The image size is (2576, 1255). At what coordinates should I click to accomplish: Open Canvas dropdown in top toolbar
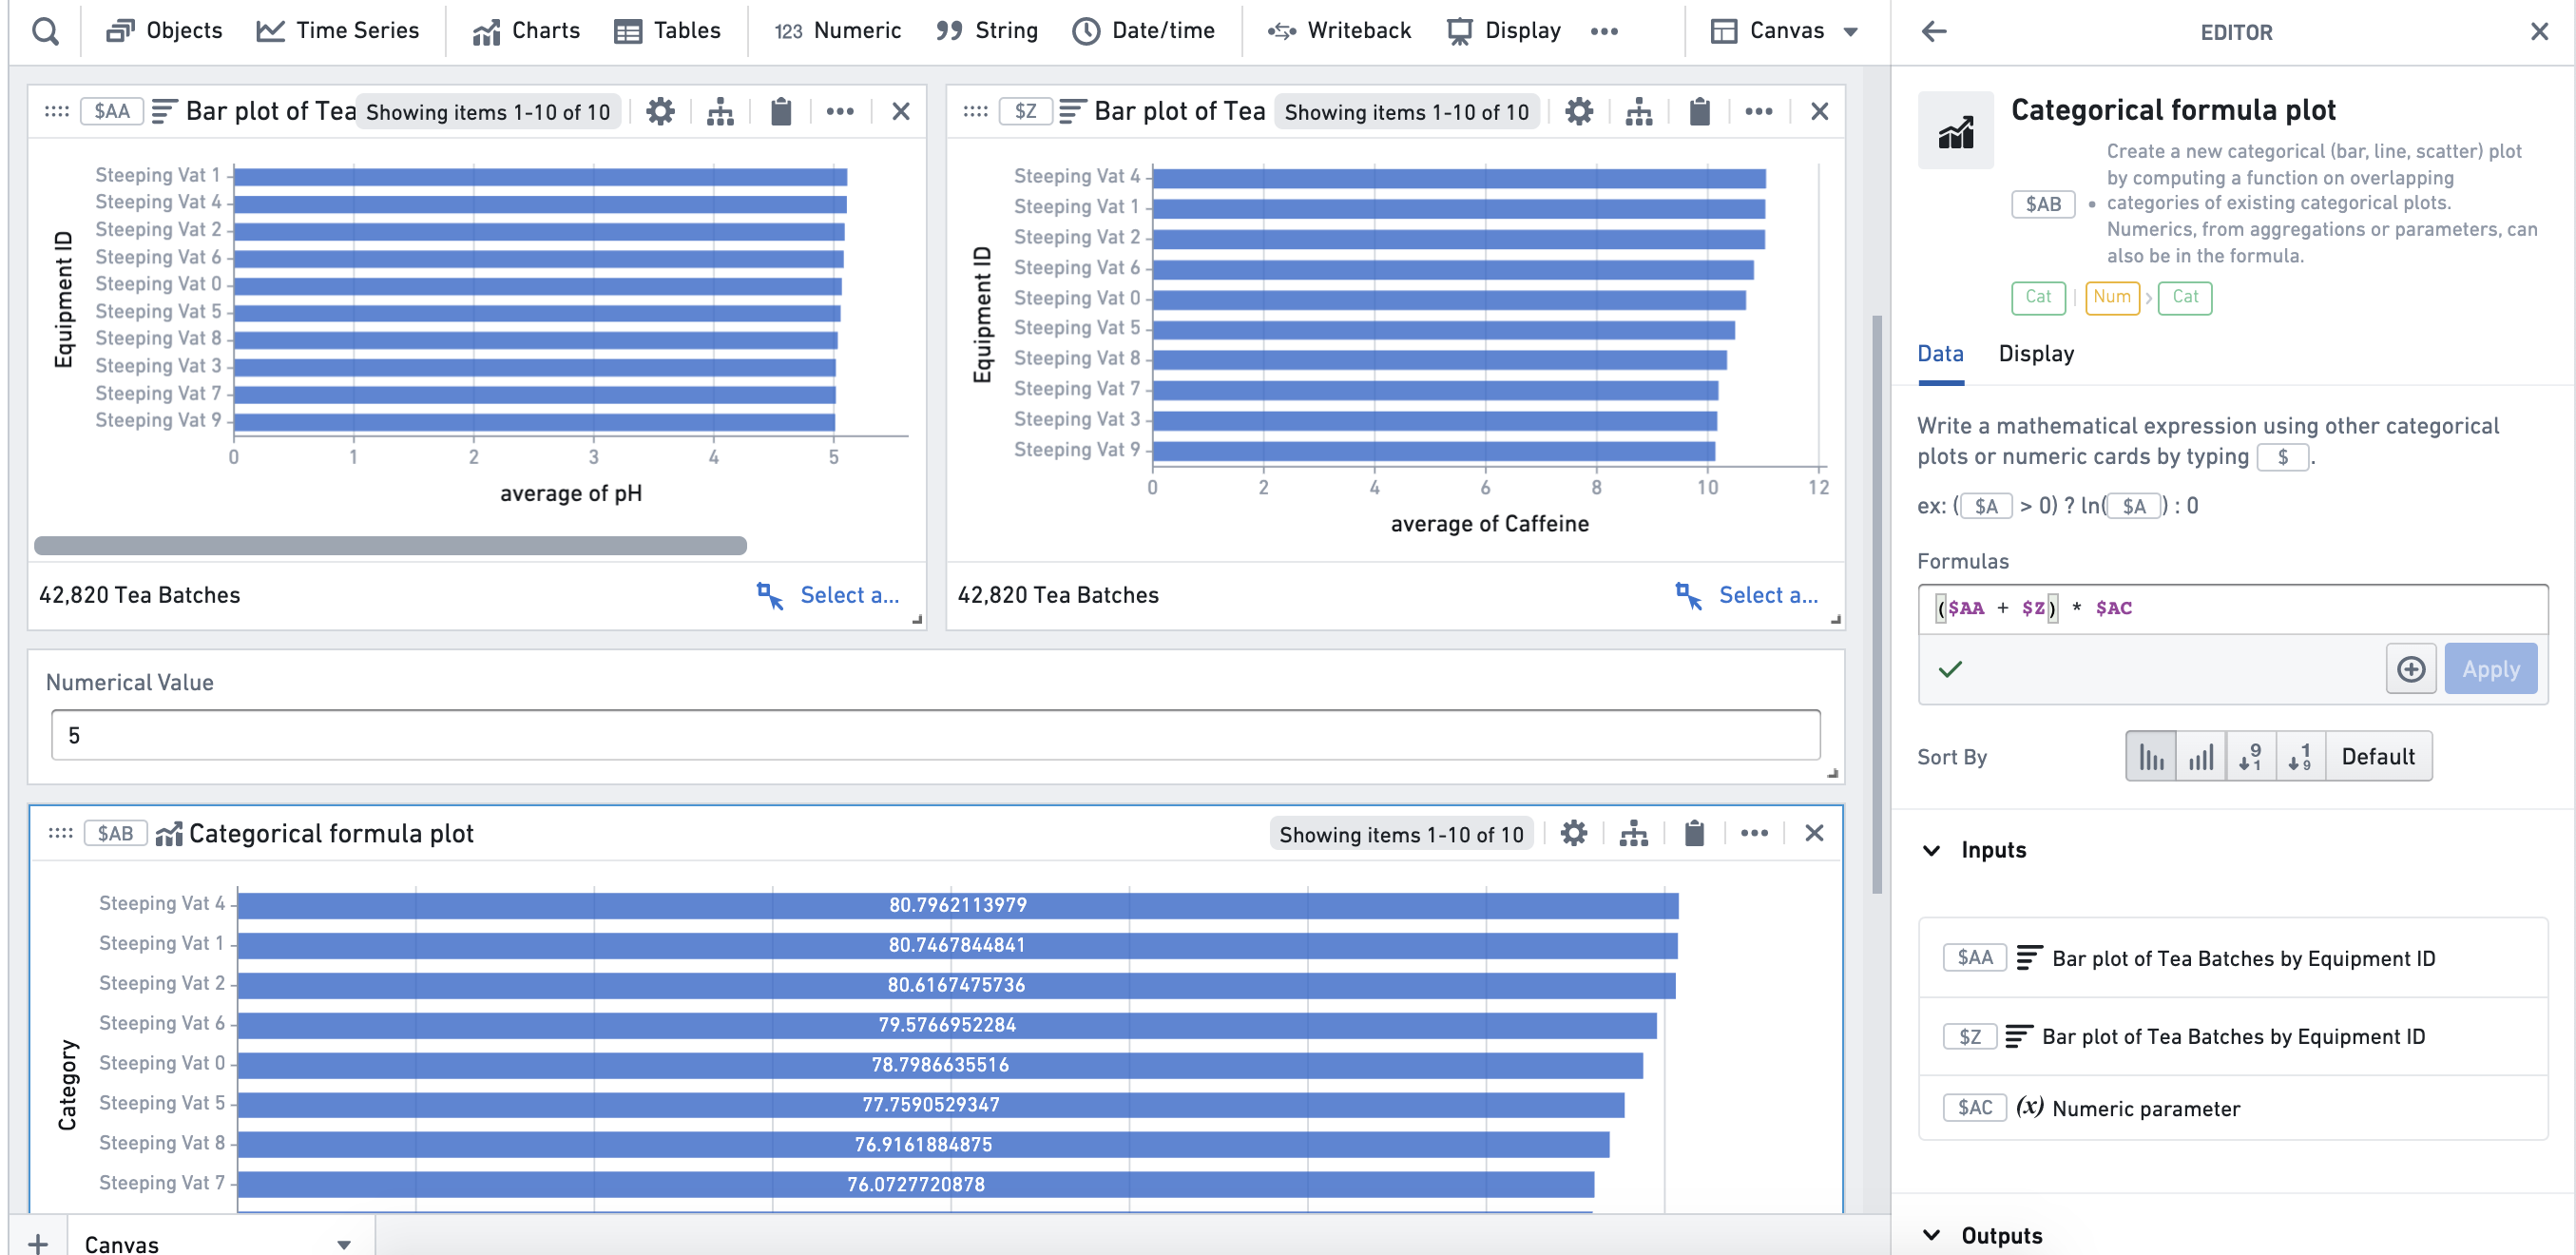point(1785,31)
